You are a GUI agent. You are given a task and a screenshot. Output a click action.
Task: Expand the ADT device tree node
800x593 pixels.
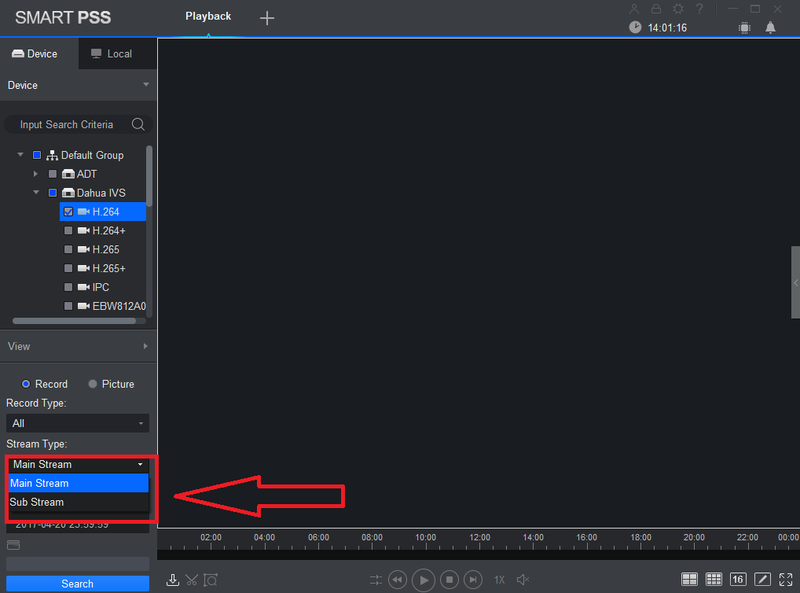pyautogui.click(x=35, y=174)
